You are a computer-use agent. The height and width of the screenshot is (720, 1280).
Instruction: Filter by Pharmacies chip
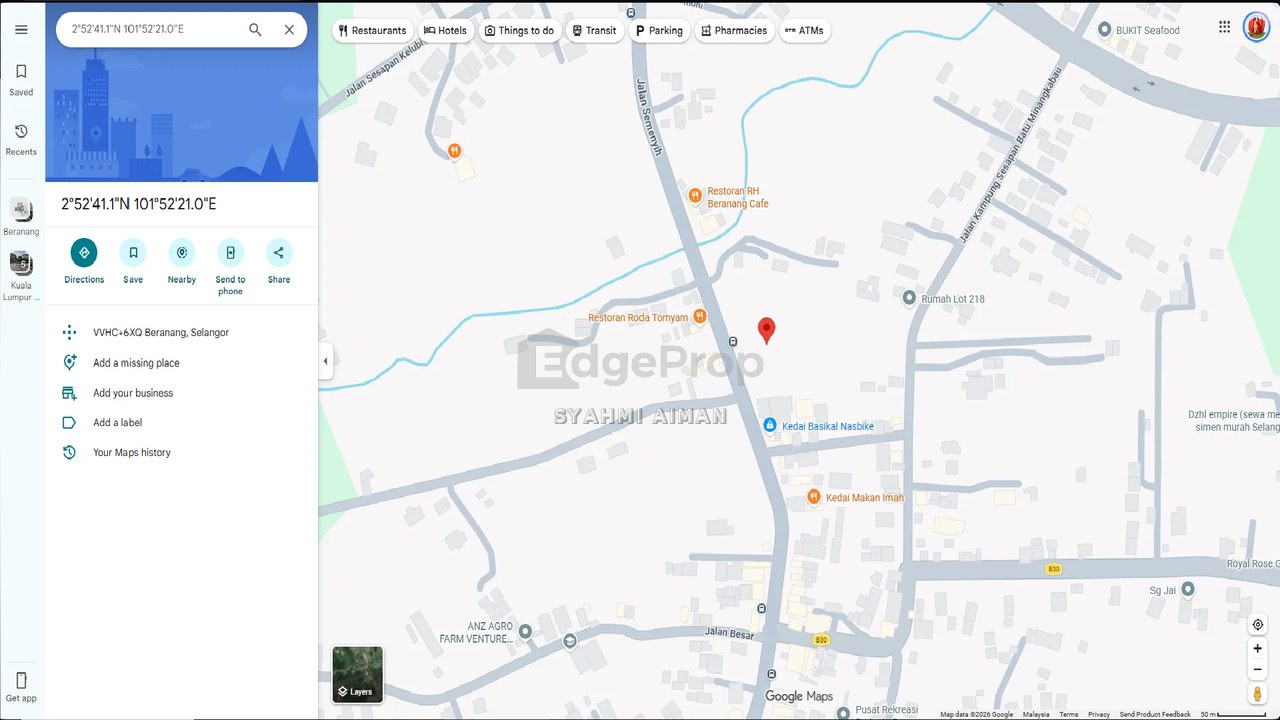pyautogui.click(x=734, y=30)
